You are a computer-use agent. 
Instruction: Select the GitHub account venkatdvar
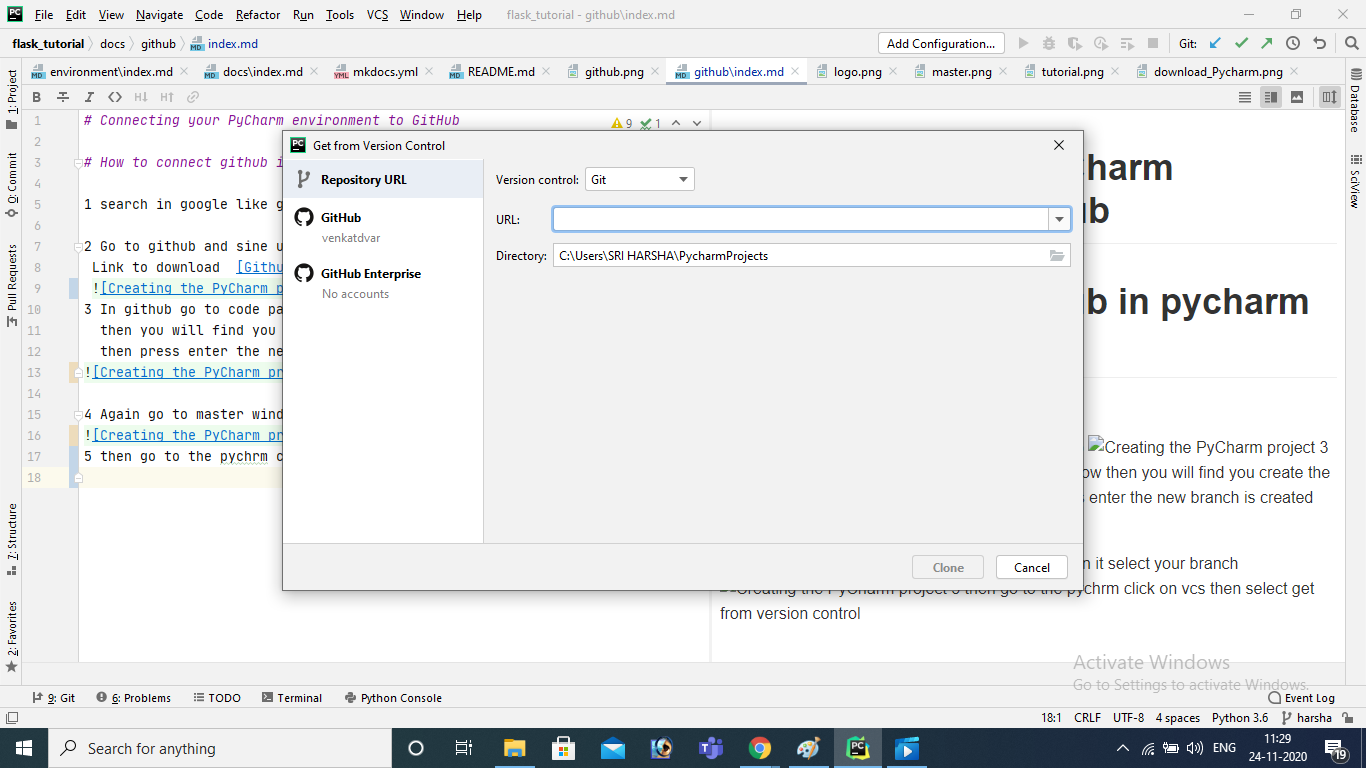[340, 226]
